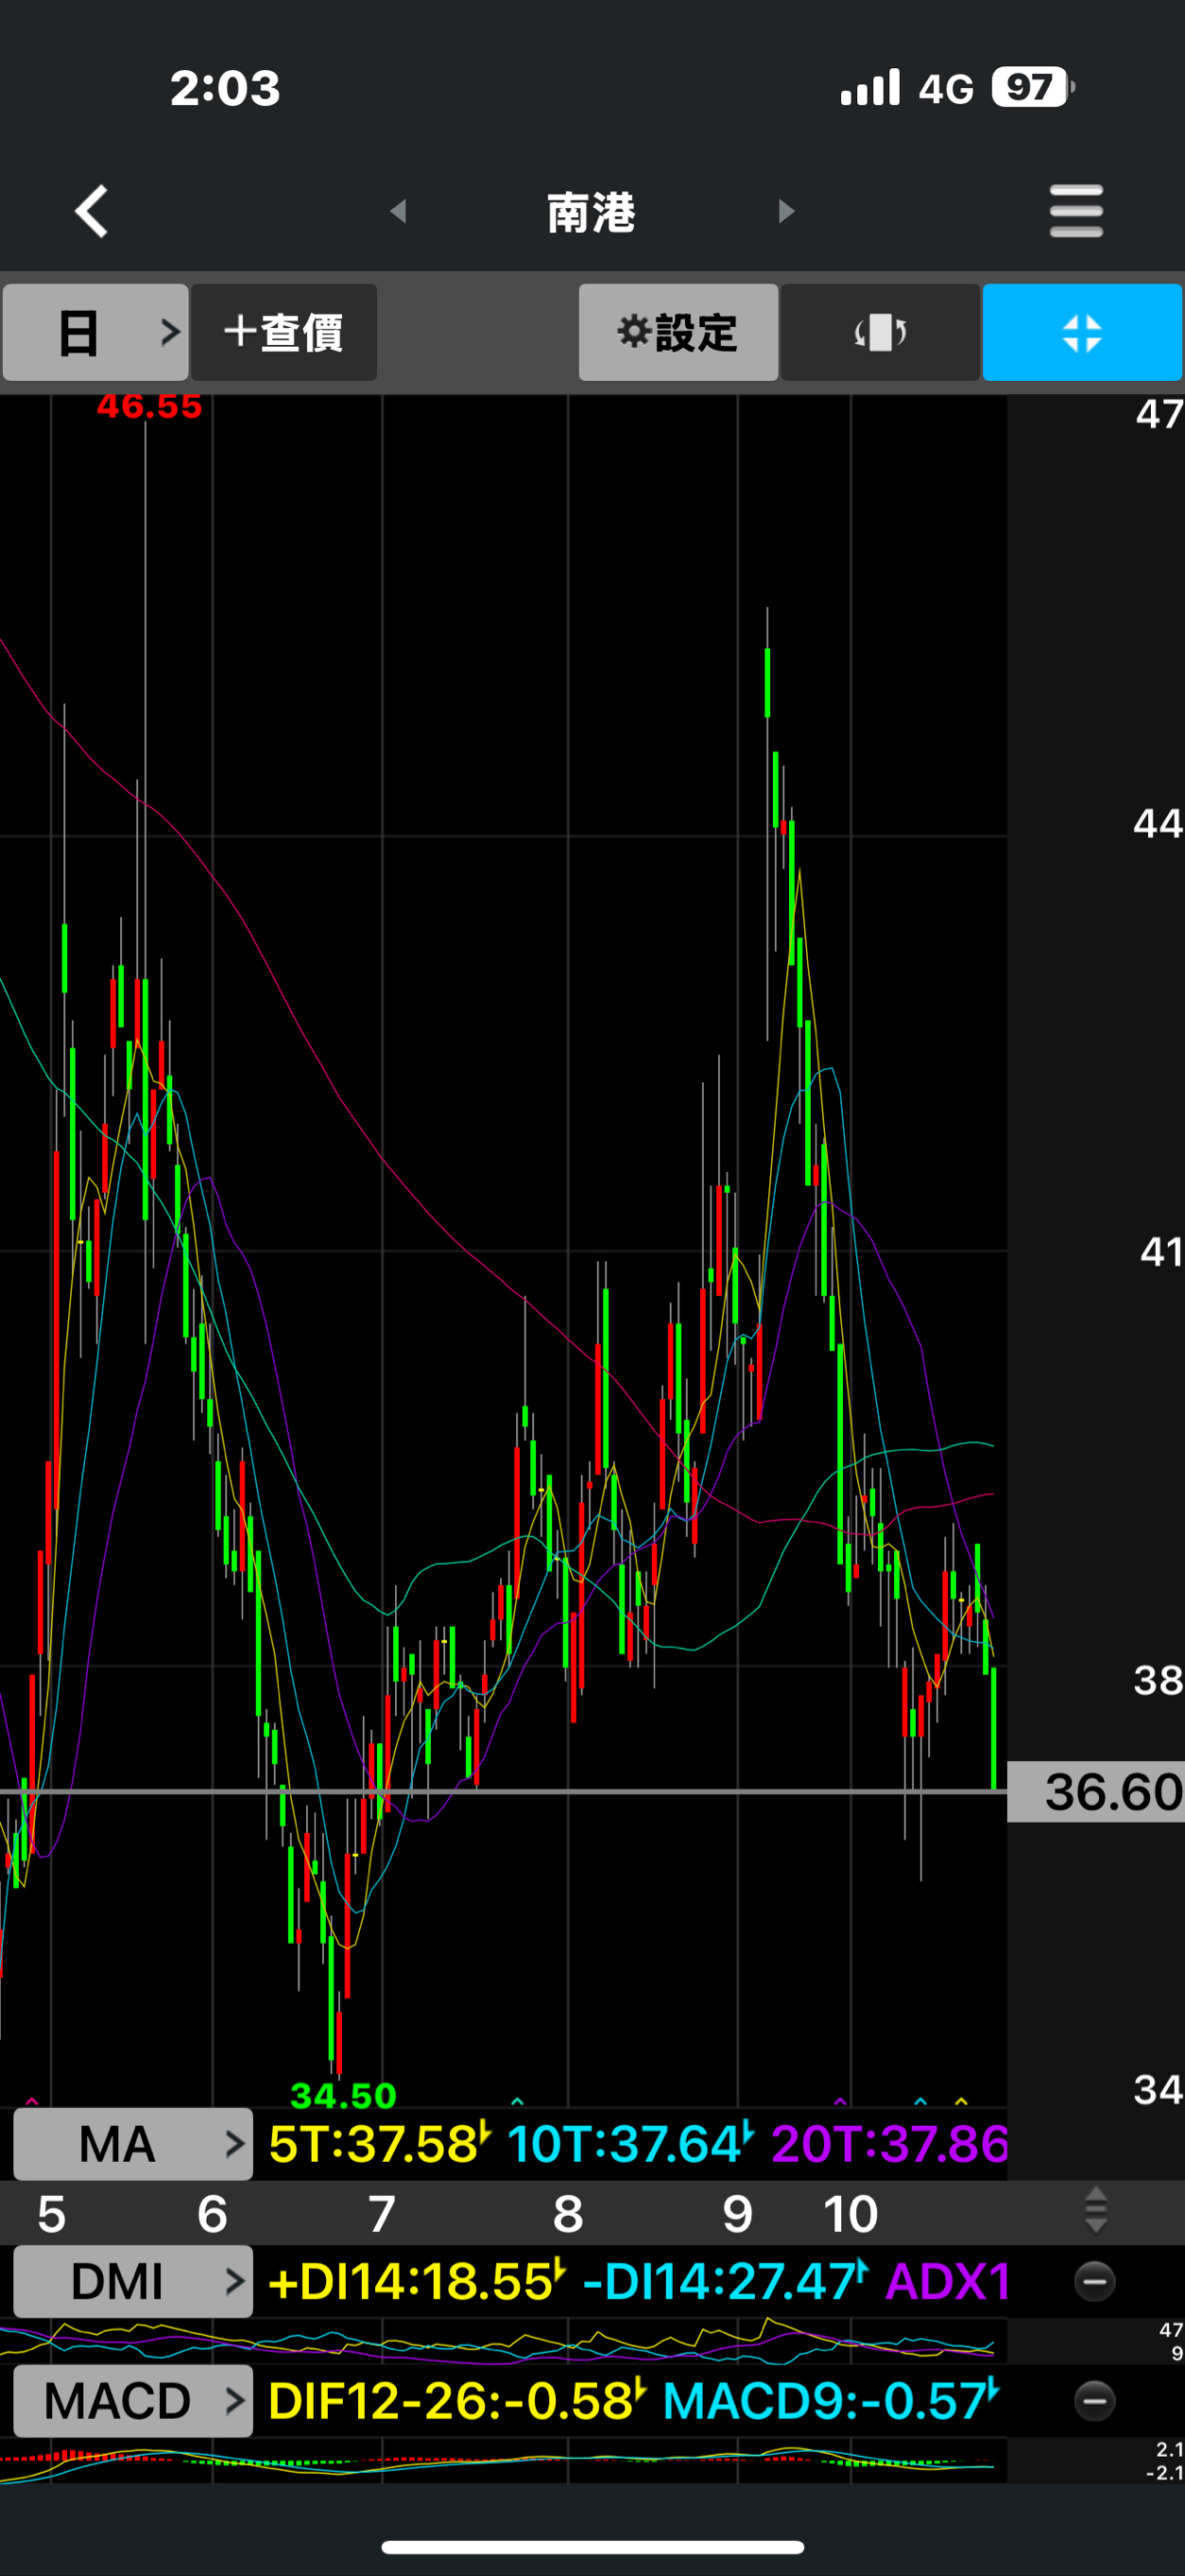This screenshot has height=2576, width=1185.
Task: Tap the 南港 stock title
Action: click(591, 212)
